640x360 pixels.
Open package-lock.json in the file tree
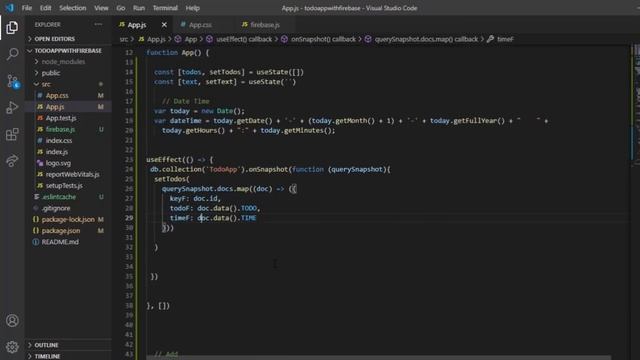pos(68,220)
